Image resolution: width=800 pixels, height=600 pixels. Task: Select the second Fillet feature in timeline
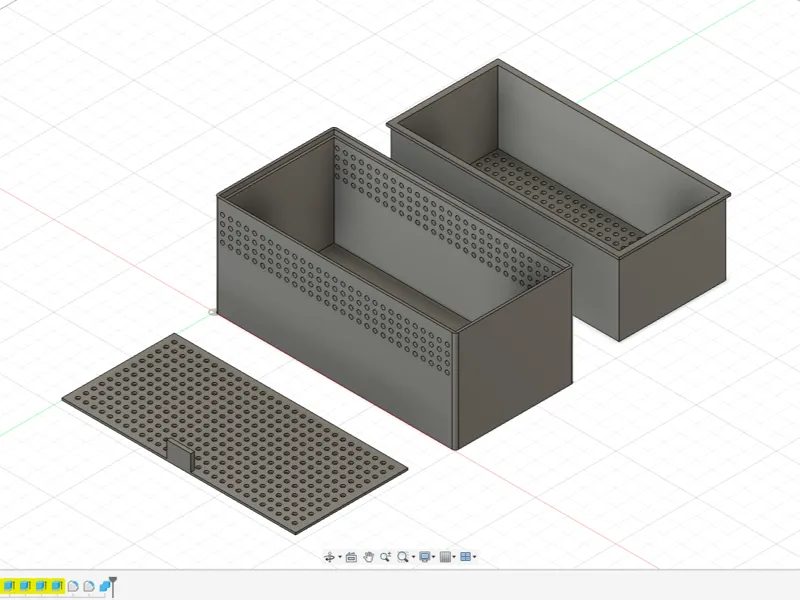tap(89, 586)
